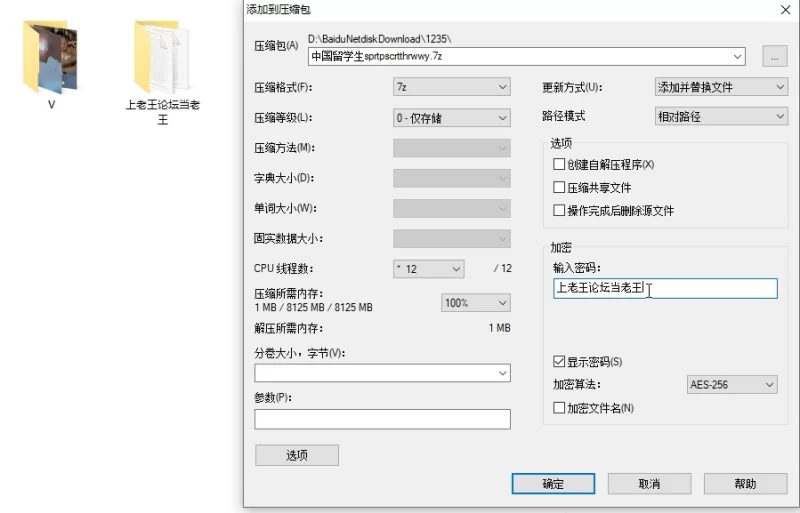The height and width of the screenshot is (513, 800).
Task: Tick the 压缩共享文件 checkbox
Action: tap(559, 187)
